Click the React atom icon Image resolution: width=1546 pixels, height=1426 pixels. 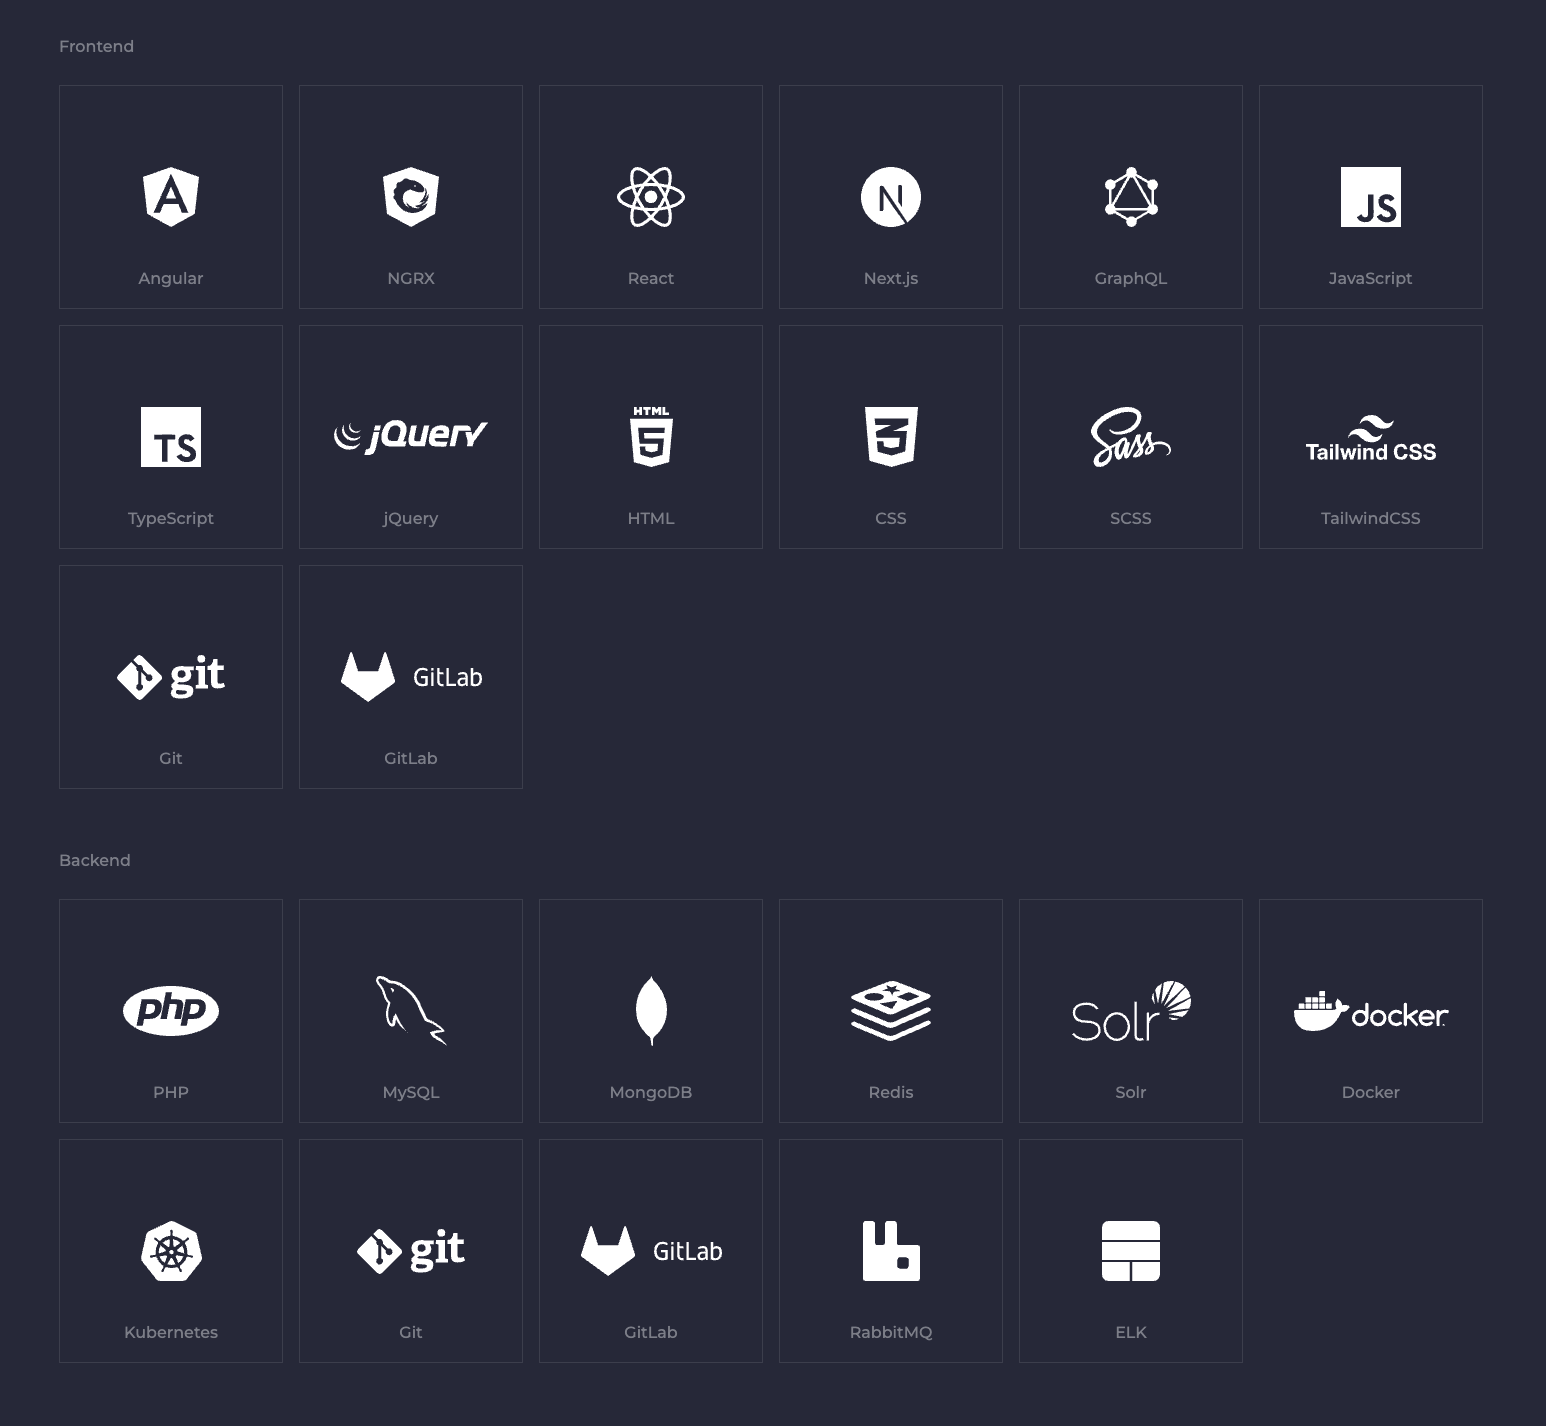651,197
